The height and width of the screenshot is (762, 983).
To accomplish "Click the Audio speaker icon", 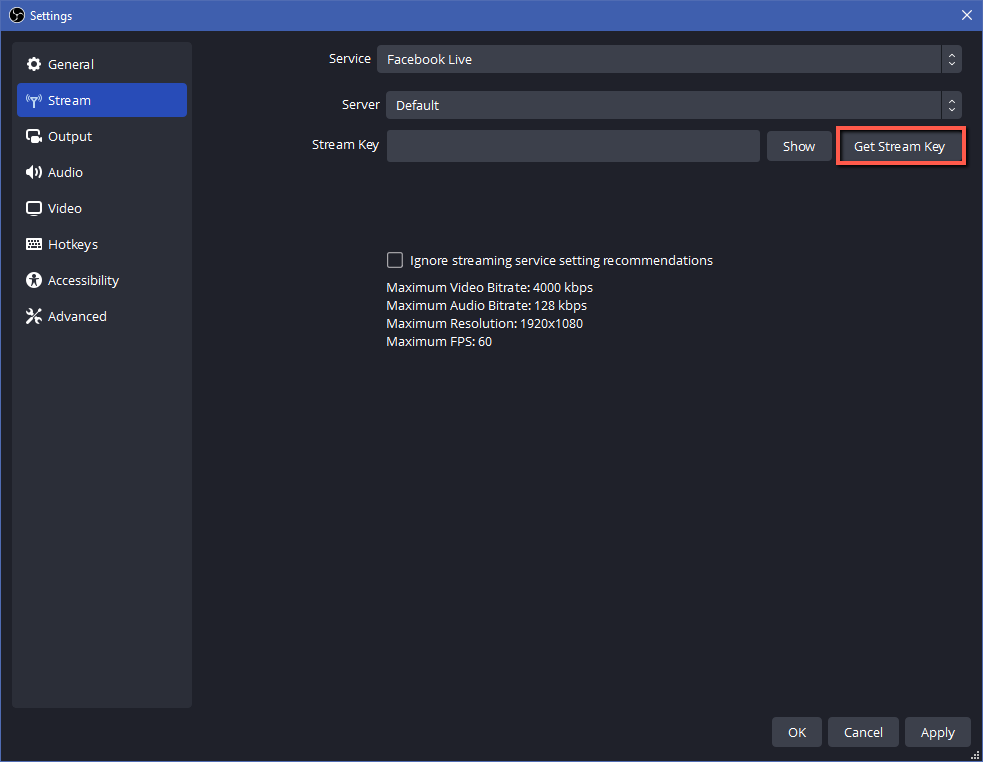I will pyautogui.click(x=34, y=172).
